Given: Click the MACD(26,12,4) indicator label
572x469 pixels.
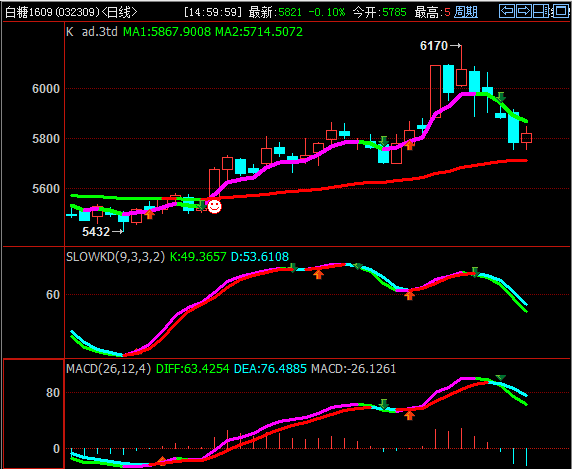Looking at the screenshot, I should (x=108, y=369).
